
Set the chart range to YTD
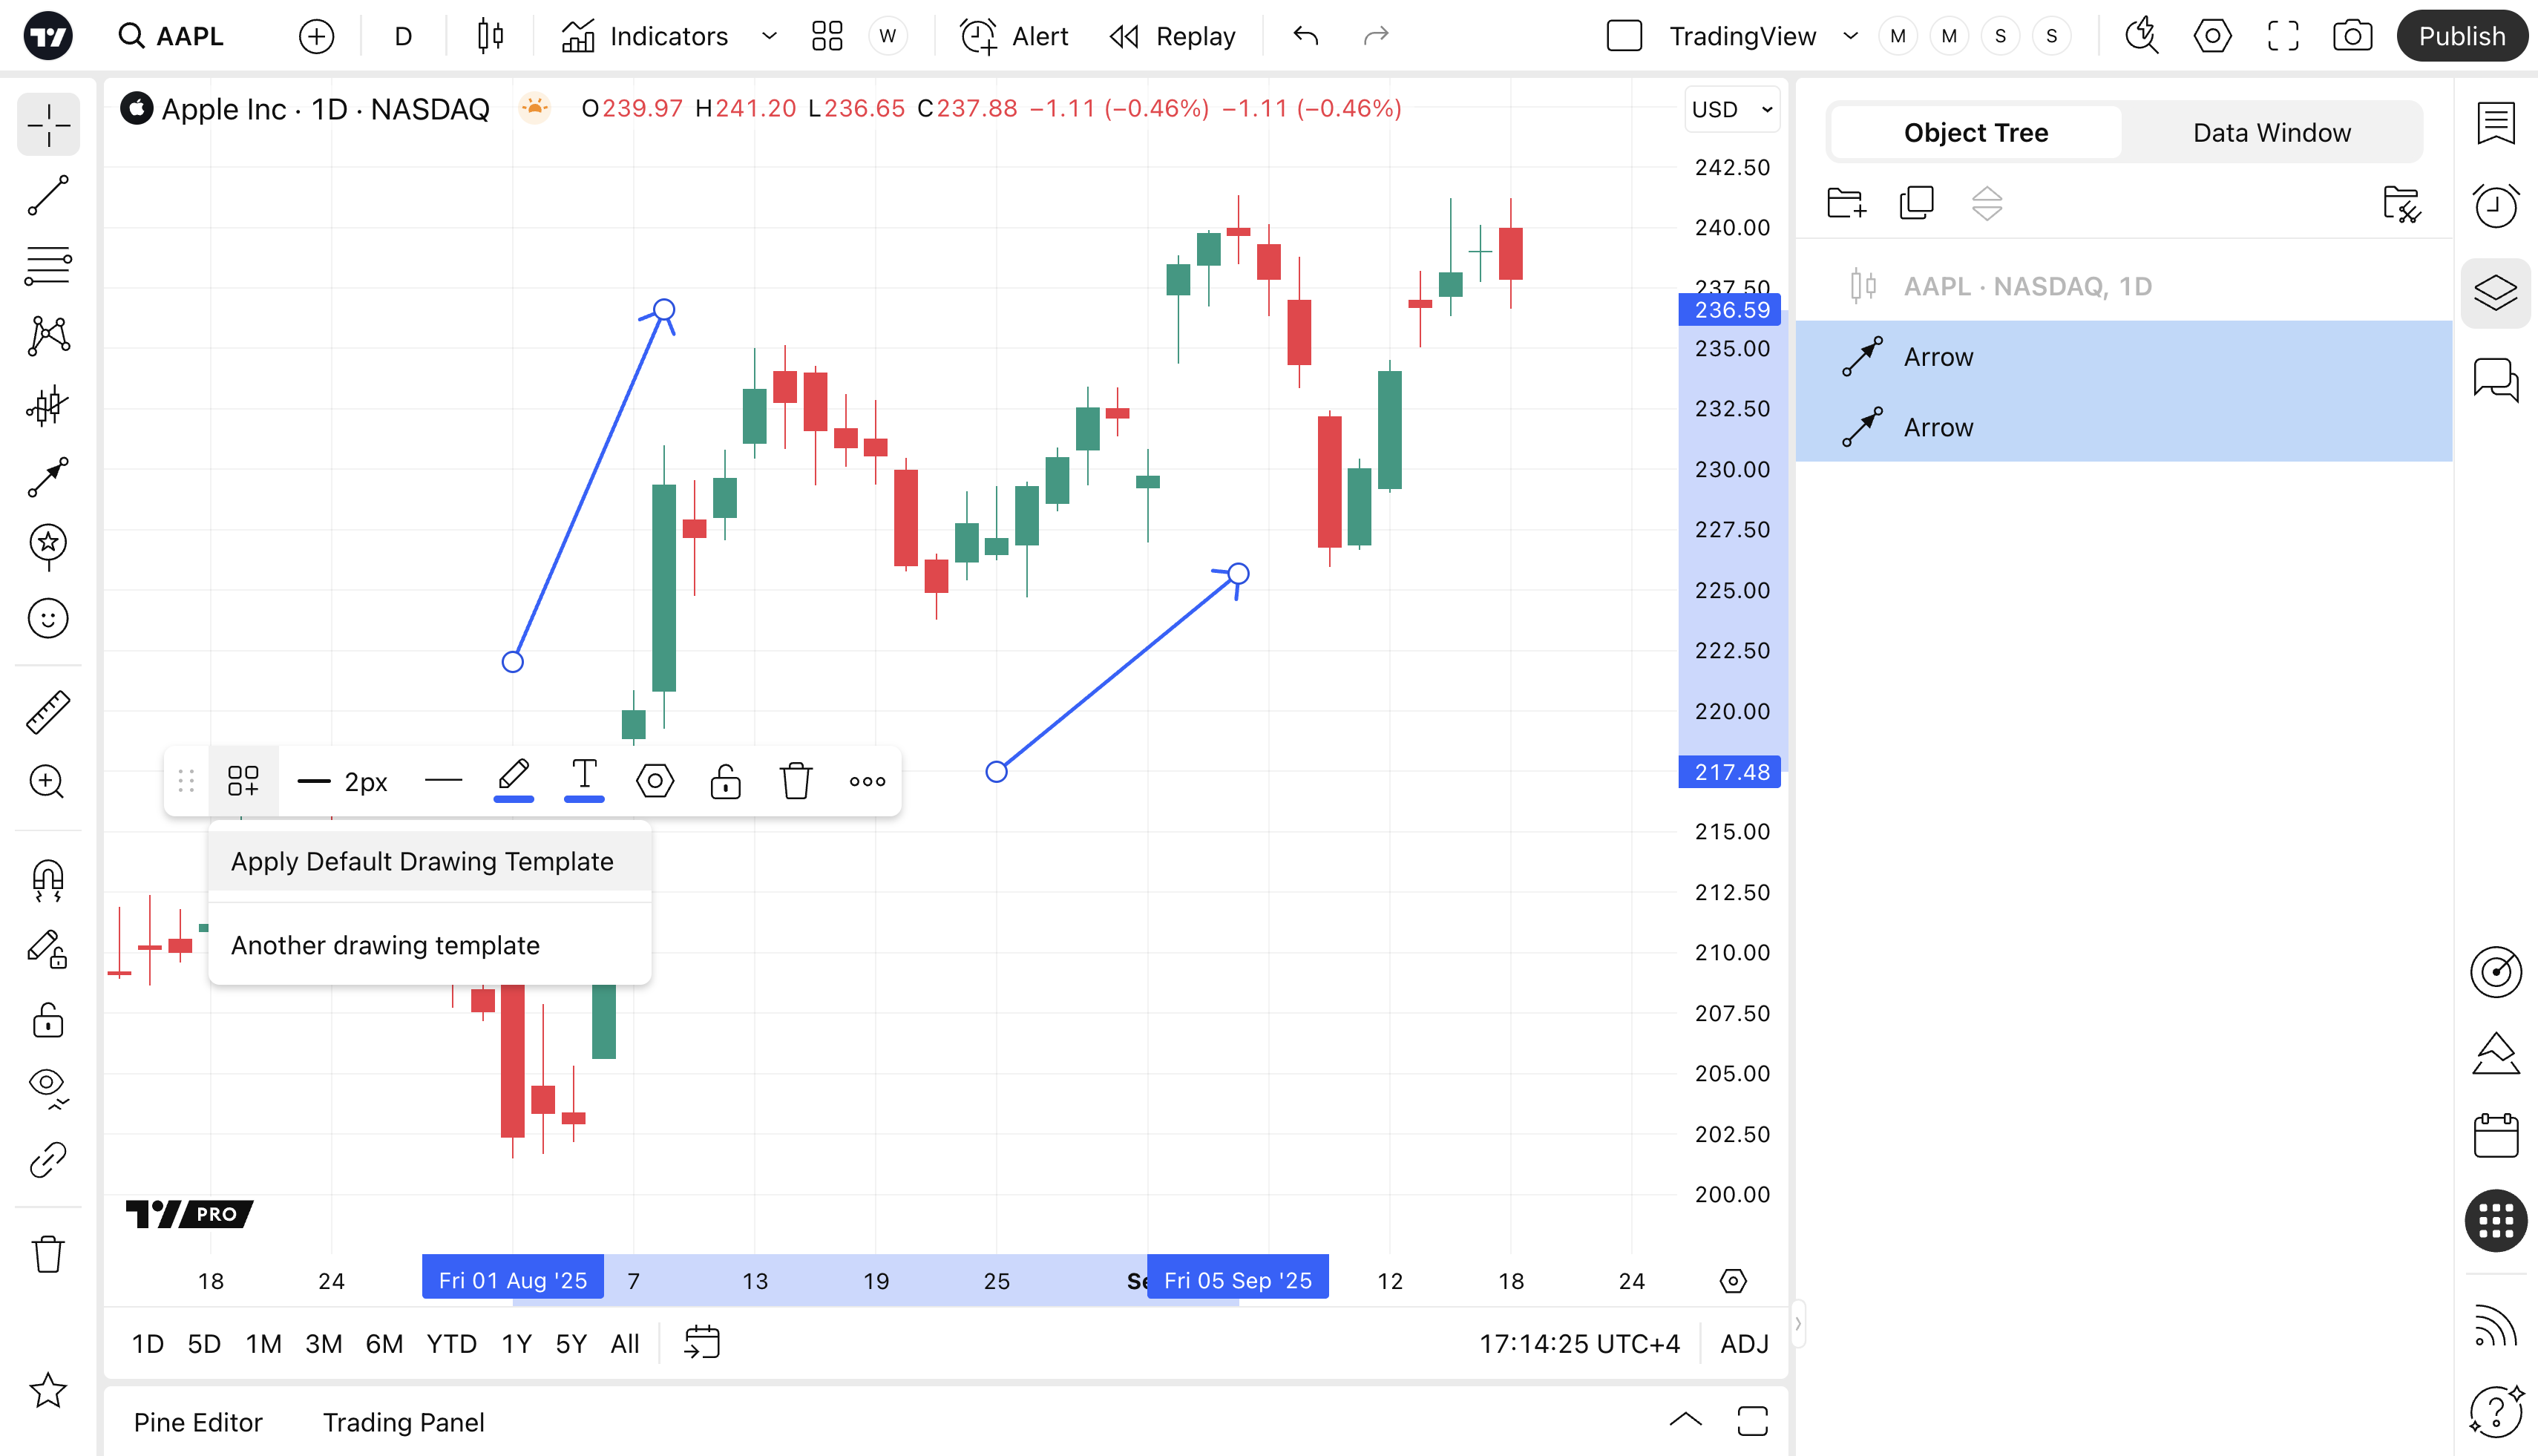point(451,1344)
